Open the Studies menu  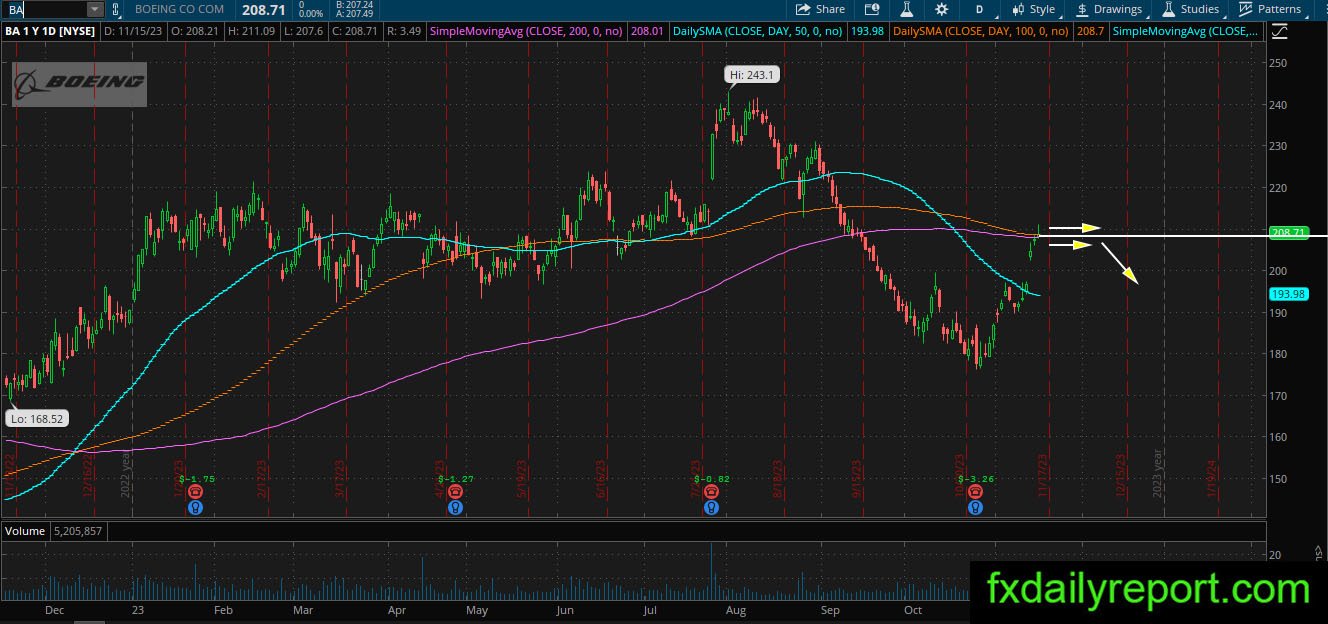pyautogui.click(x=1190, y=9)
